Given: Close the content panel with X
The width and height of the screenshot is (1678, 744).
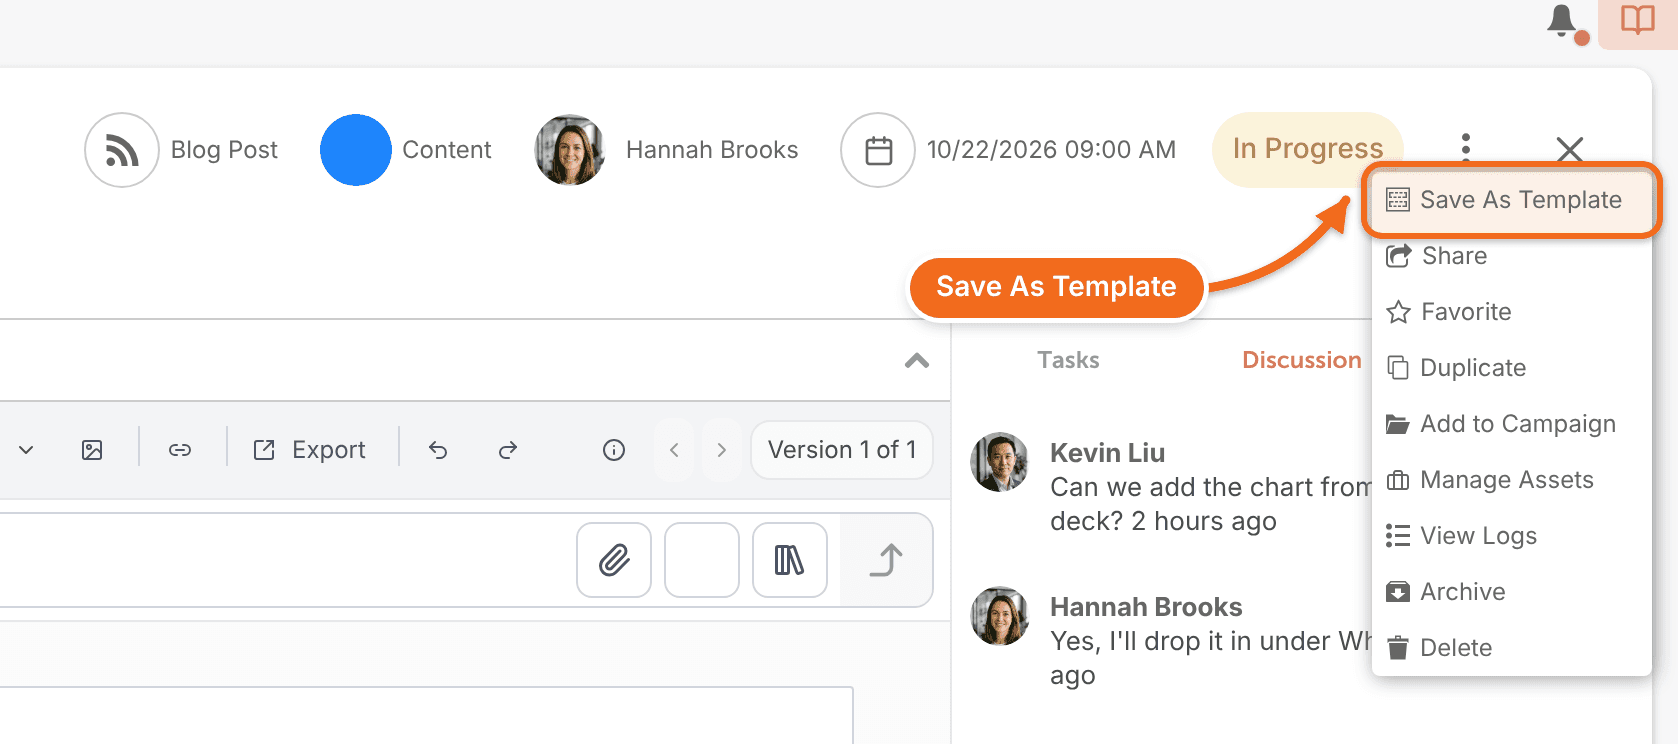Looking at the screenshot, I should click(1570, 150).
